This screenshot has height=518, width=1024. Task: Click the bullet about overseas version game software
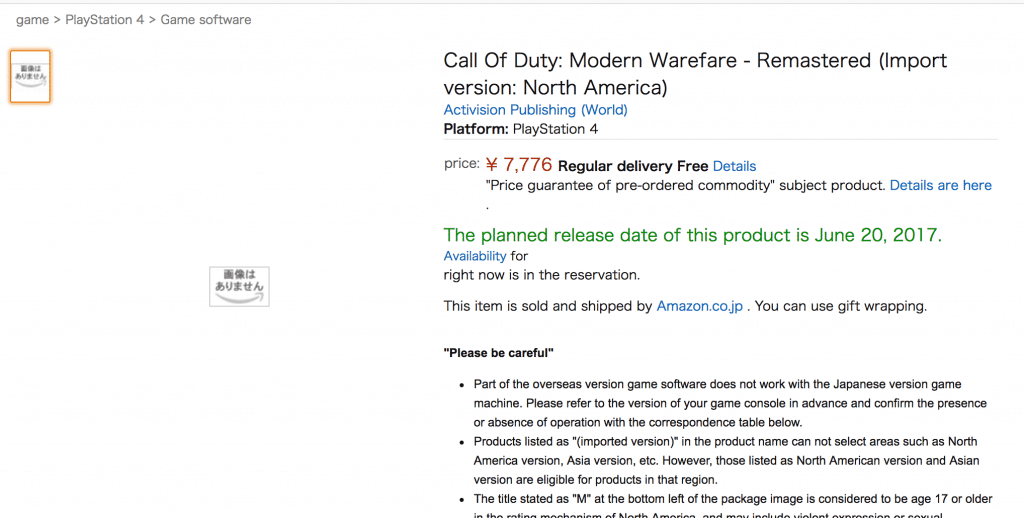pyautogui.click(x=716, y=403)
